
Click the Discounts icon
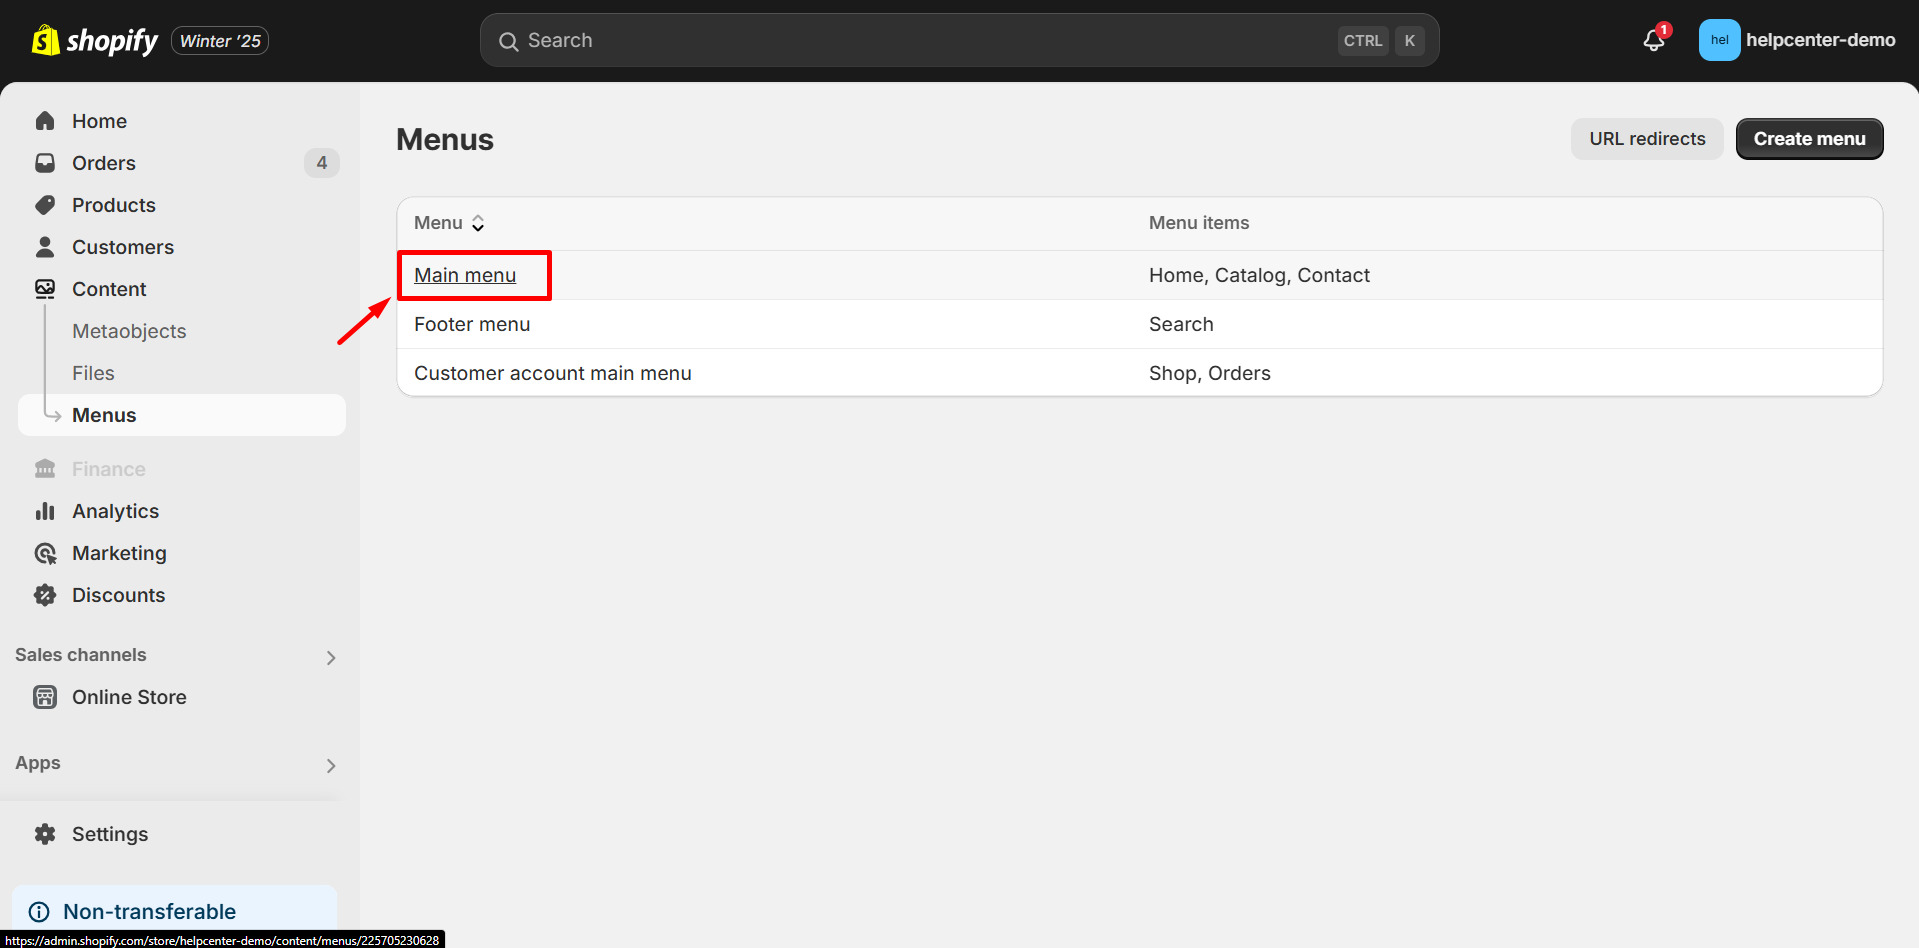tap(45, 594)
